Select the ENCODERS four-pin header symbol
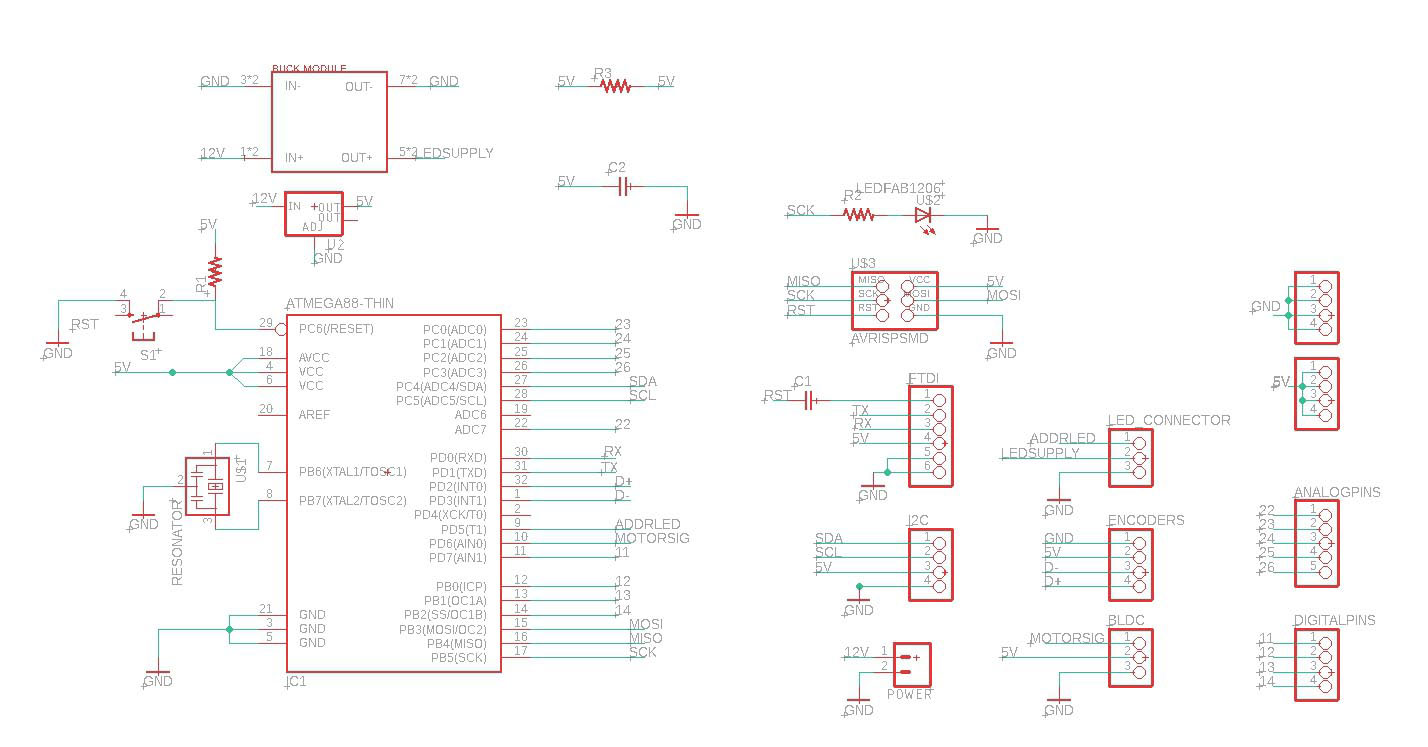The image size is (1428, 747). point(1130,565)
